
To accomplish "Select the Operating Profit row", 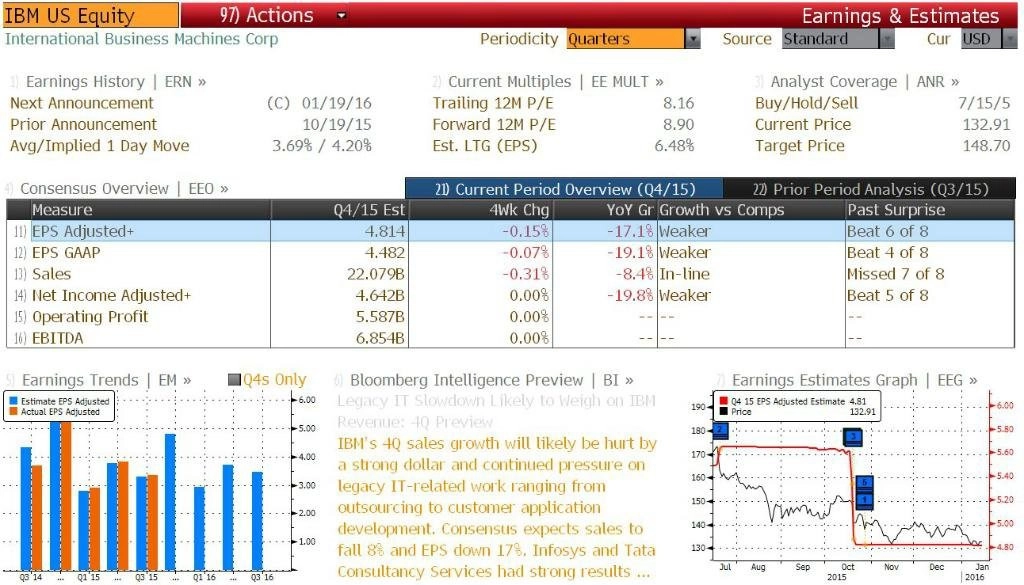I will coord(511,317).
